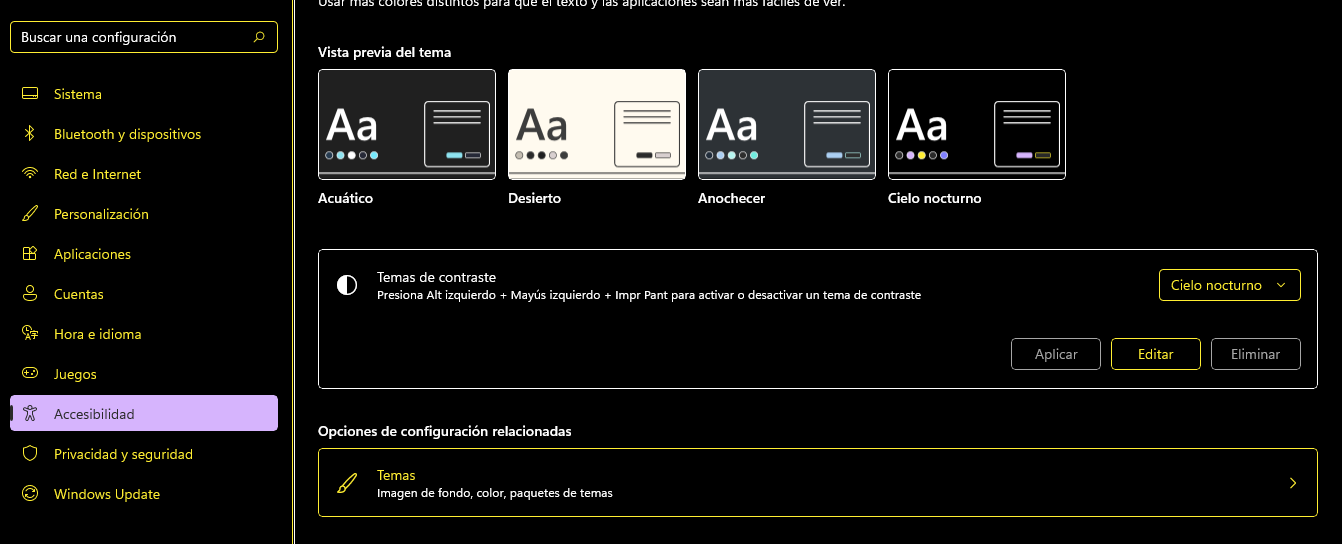Select the Desierto theme preview
The image size is (1342, 544).
click(x=597, y=124)
